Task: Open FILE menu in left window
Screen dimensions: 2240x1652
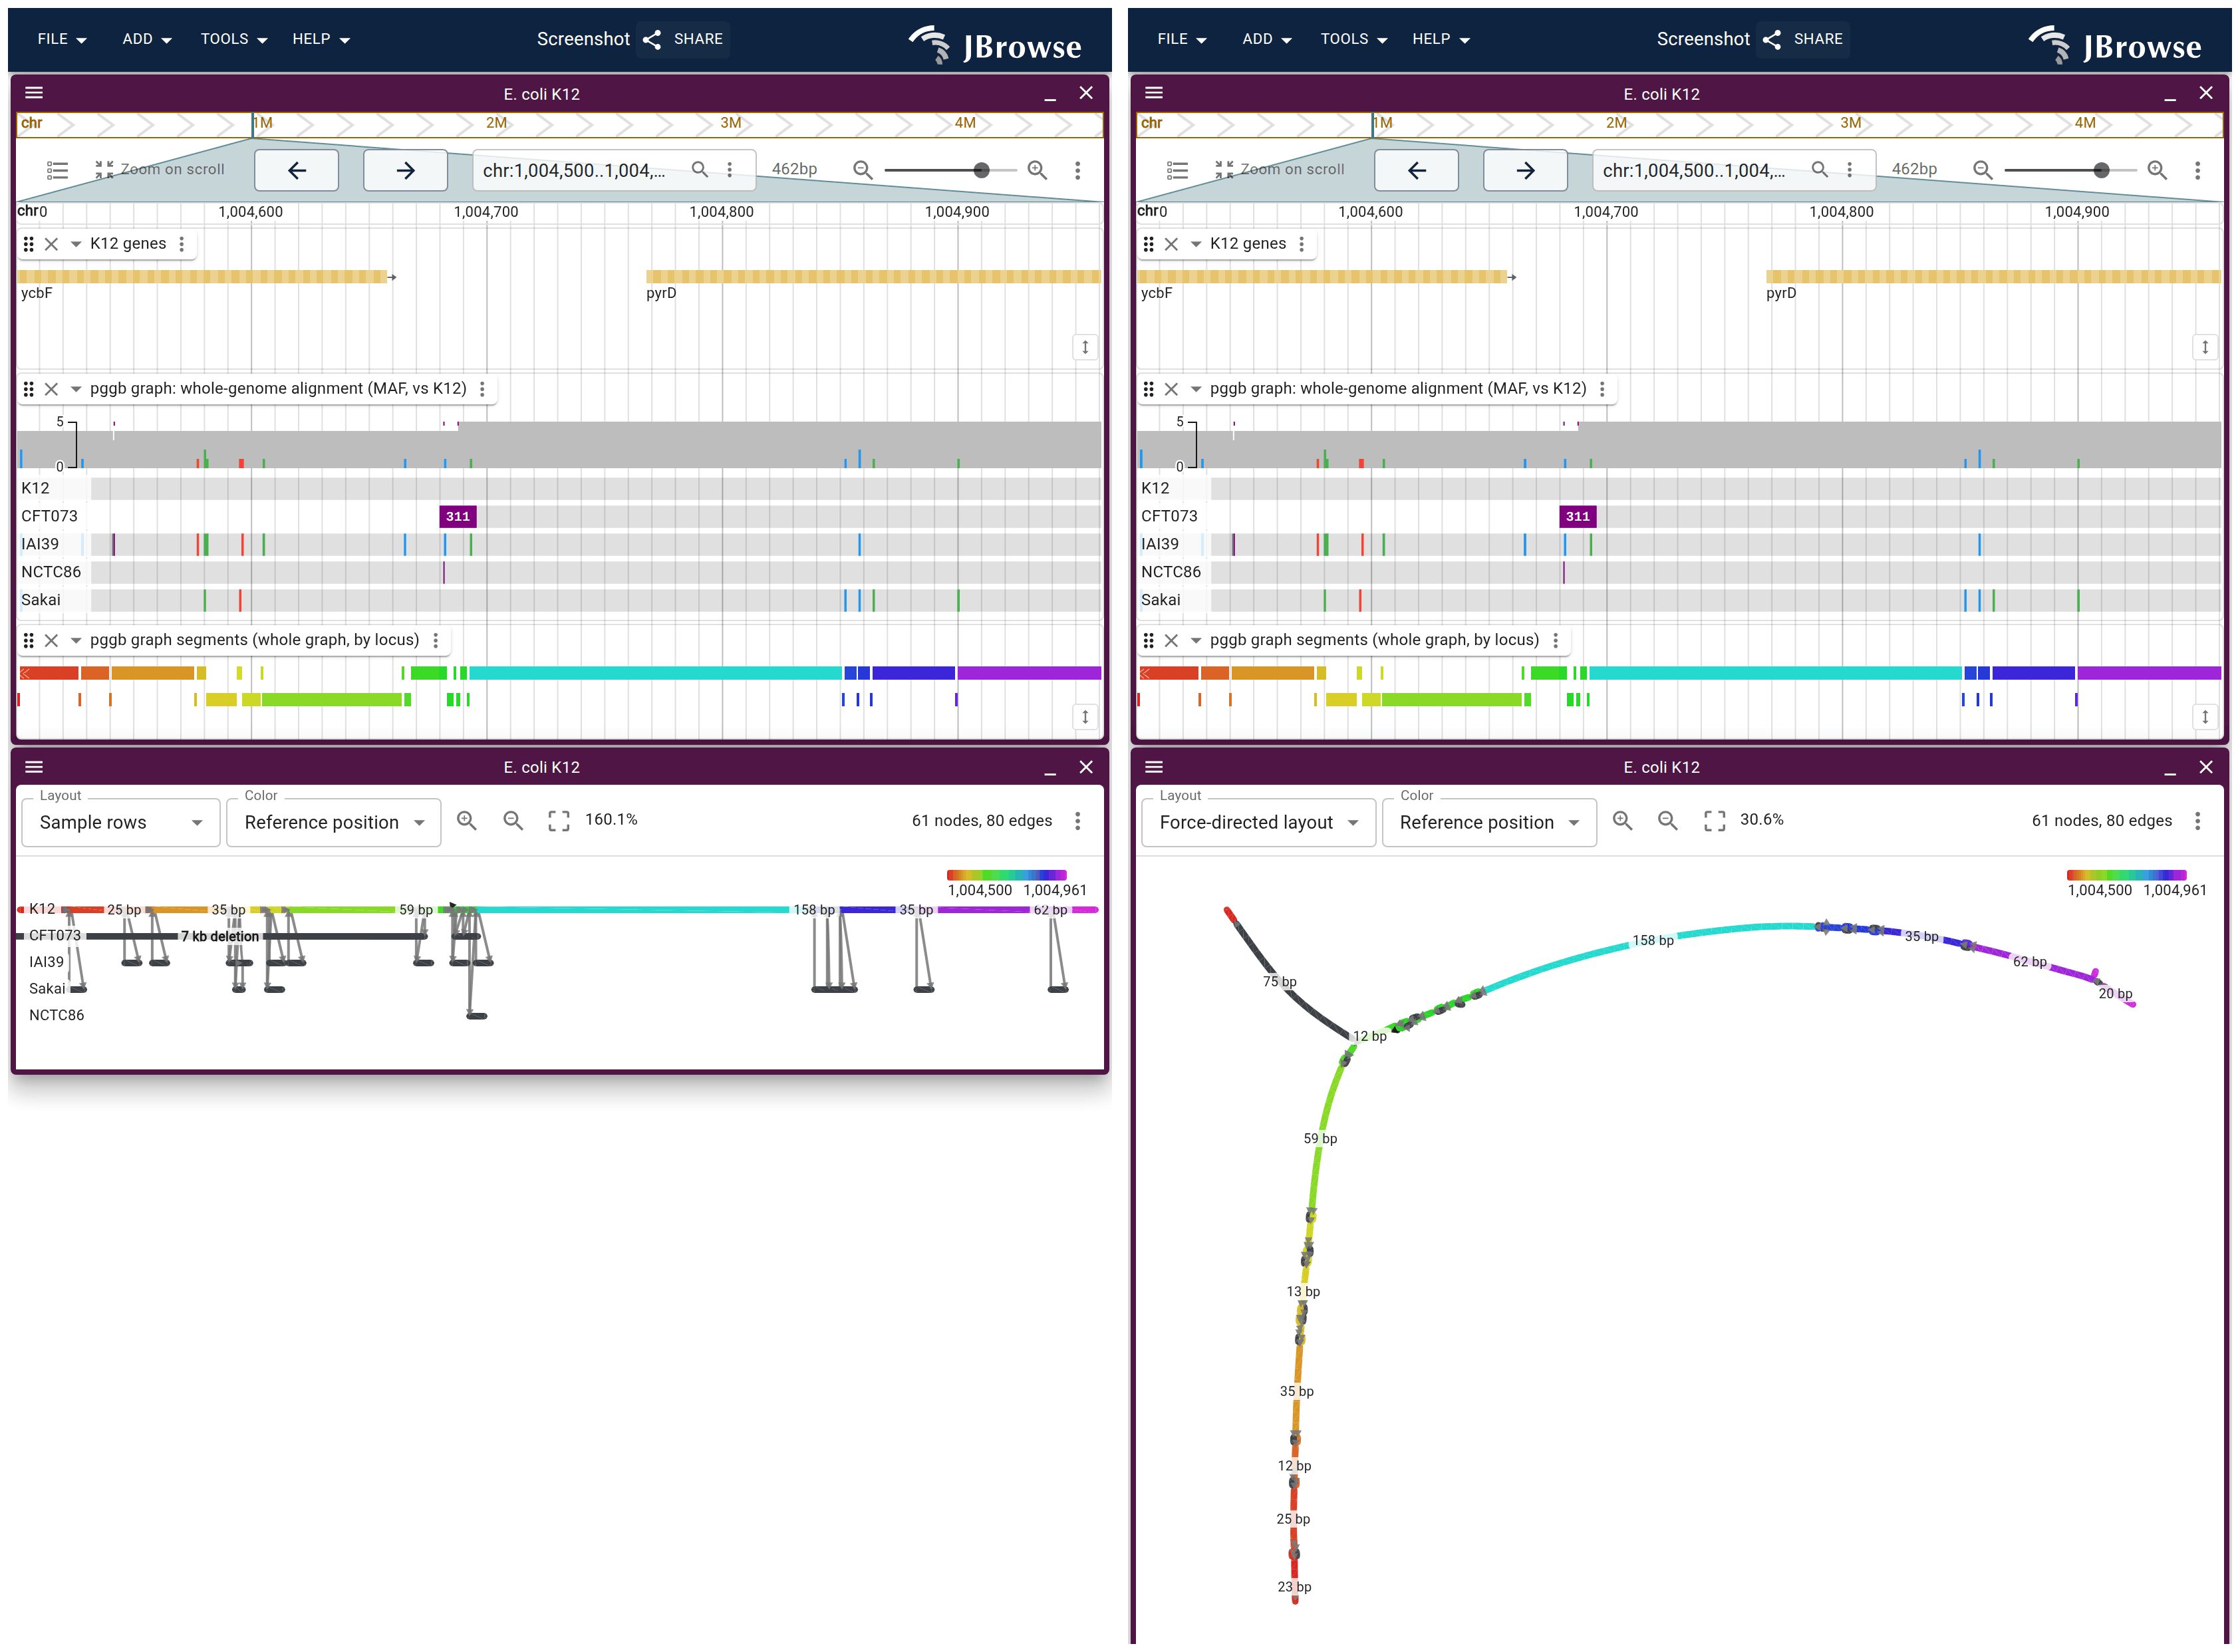Action: click(62, 39)
